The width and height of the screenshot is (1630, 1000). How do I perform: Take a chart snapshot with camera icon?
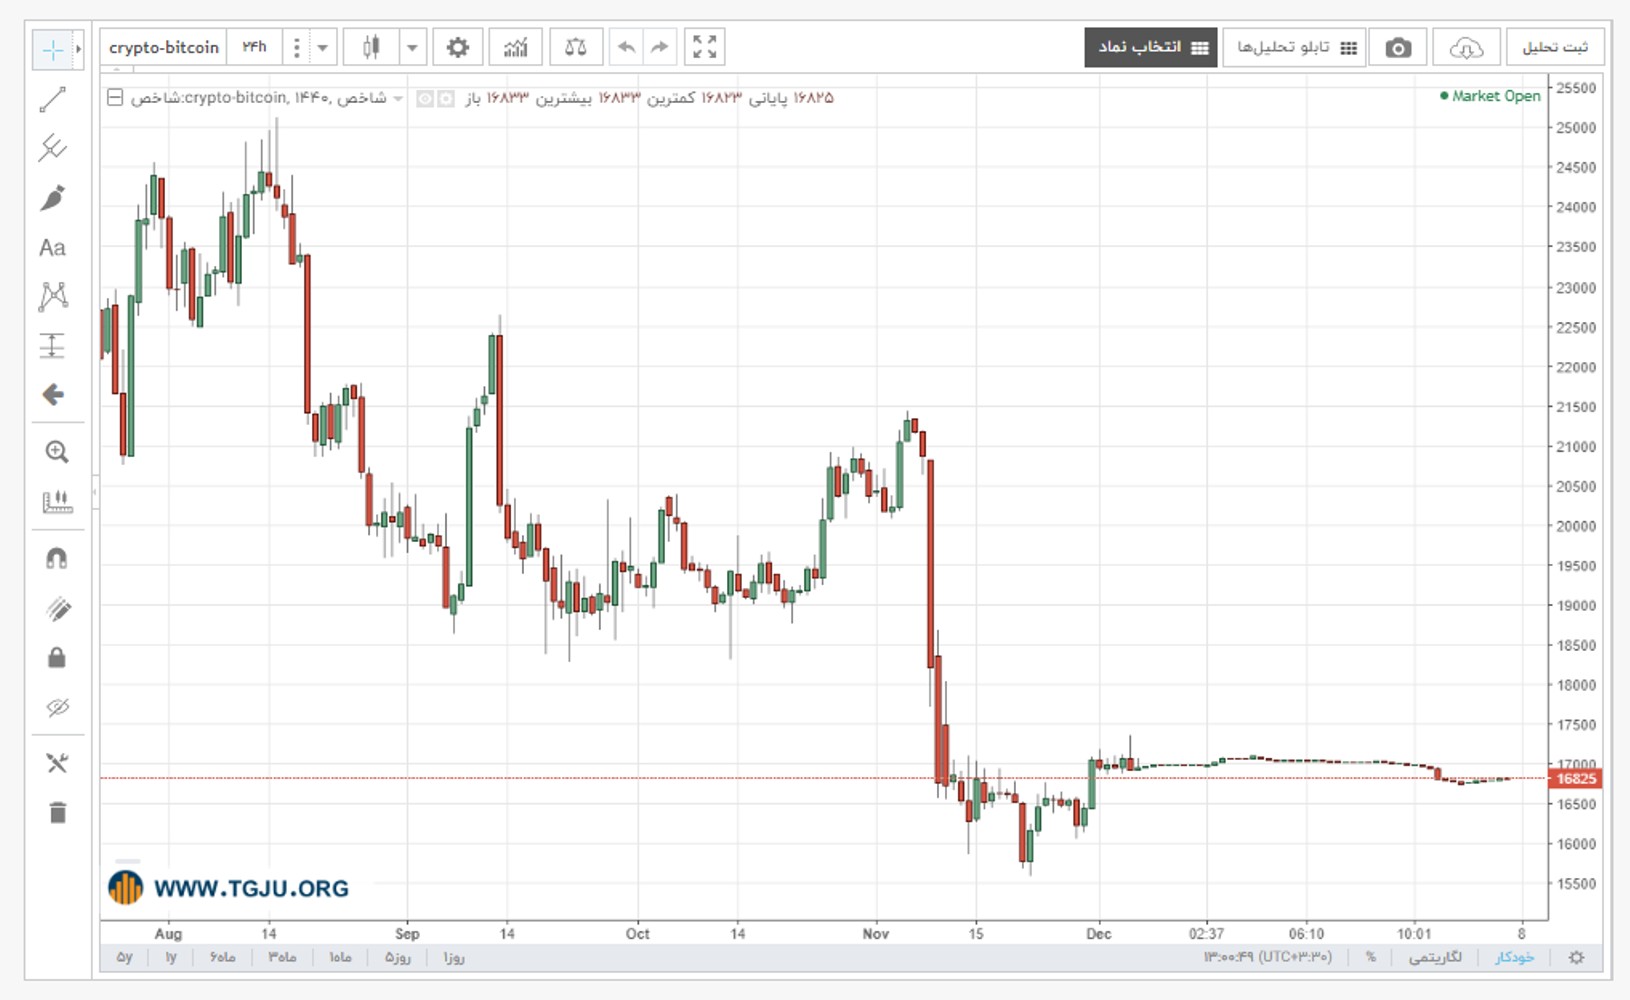(x=1398, y=47)
